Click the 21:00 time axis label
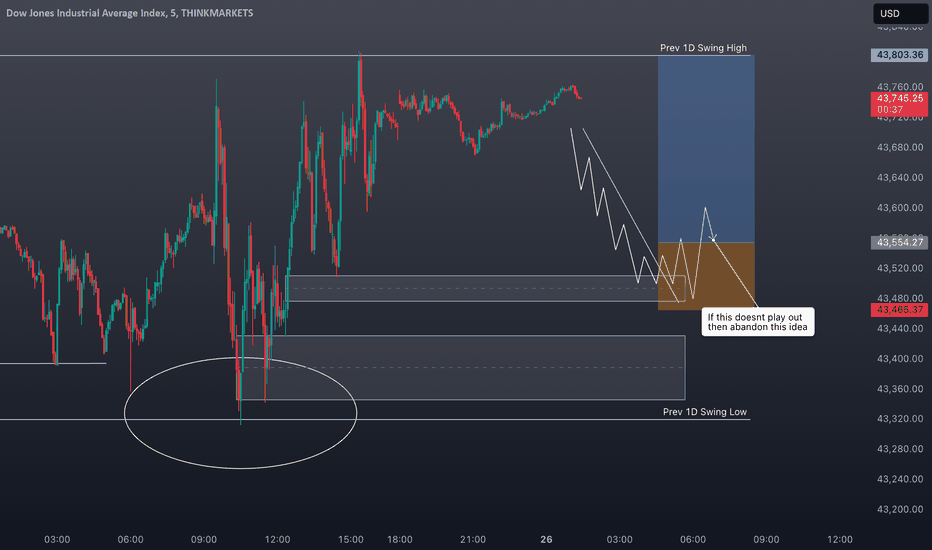Screen dimensions: 932x550 pyautogui.click(x=473, y=539)
